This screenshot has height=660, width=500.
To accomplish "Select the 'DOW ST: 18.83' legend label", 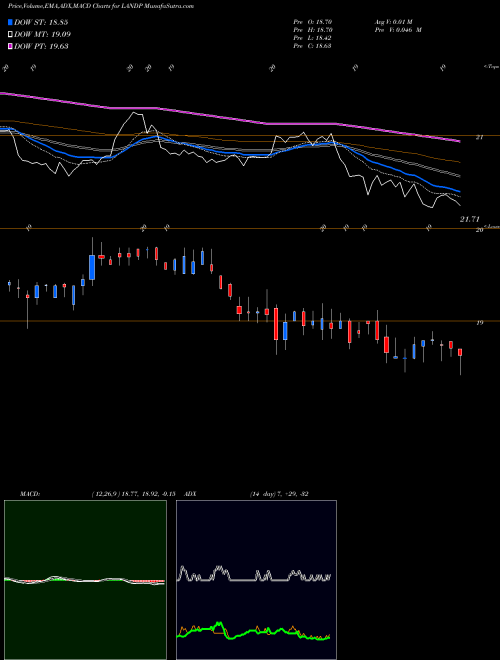I will click(x=41, y=22).
